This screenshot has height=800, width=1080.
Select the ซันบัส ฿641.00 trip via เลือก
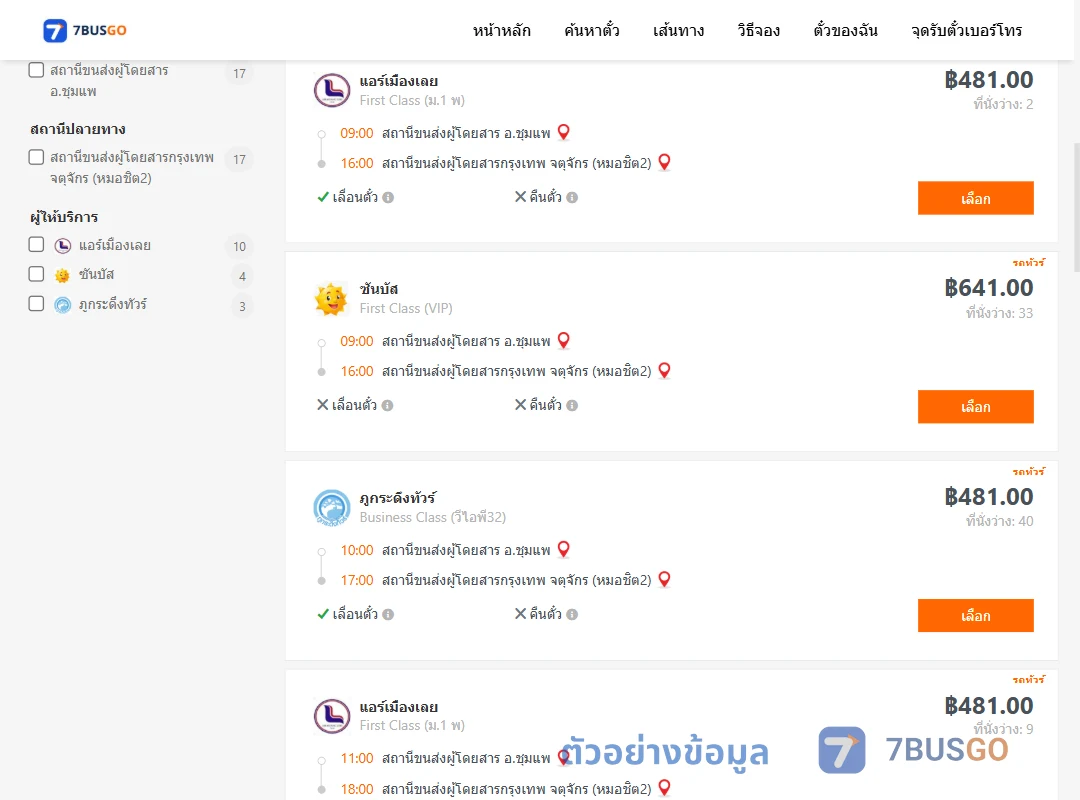click(x=975, y=407)
